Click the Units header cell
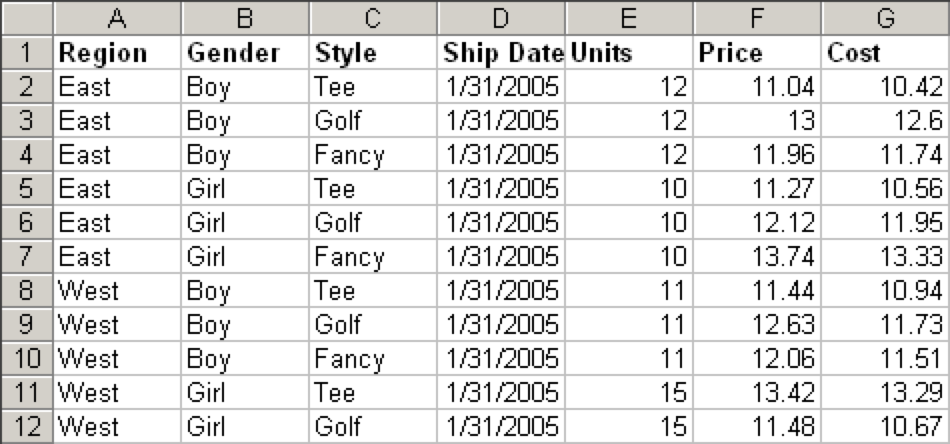Screen dimensions: 950x444 click(629, 53)
